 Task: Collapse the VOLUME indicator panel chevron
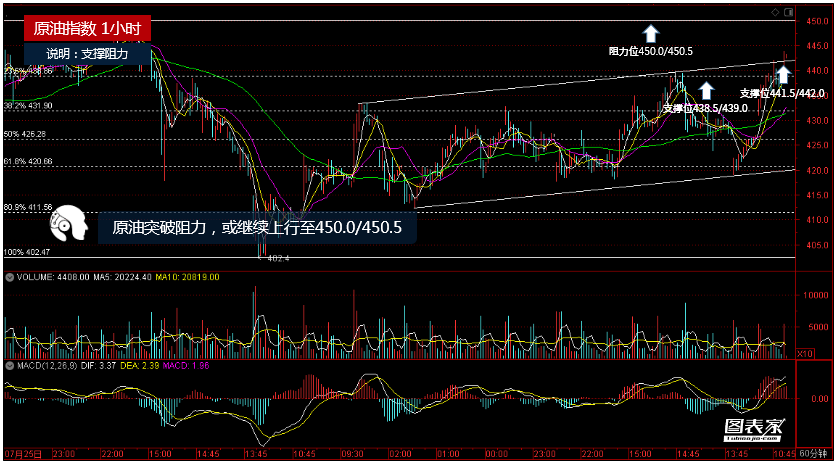point(9,277)
